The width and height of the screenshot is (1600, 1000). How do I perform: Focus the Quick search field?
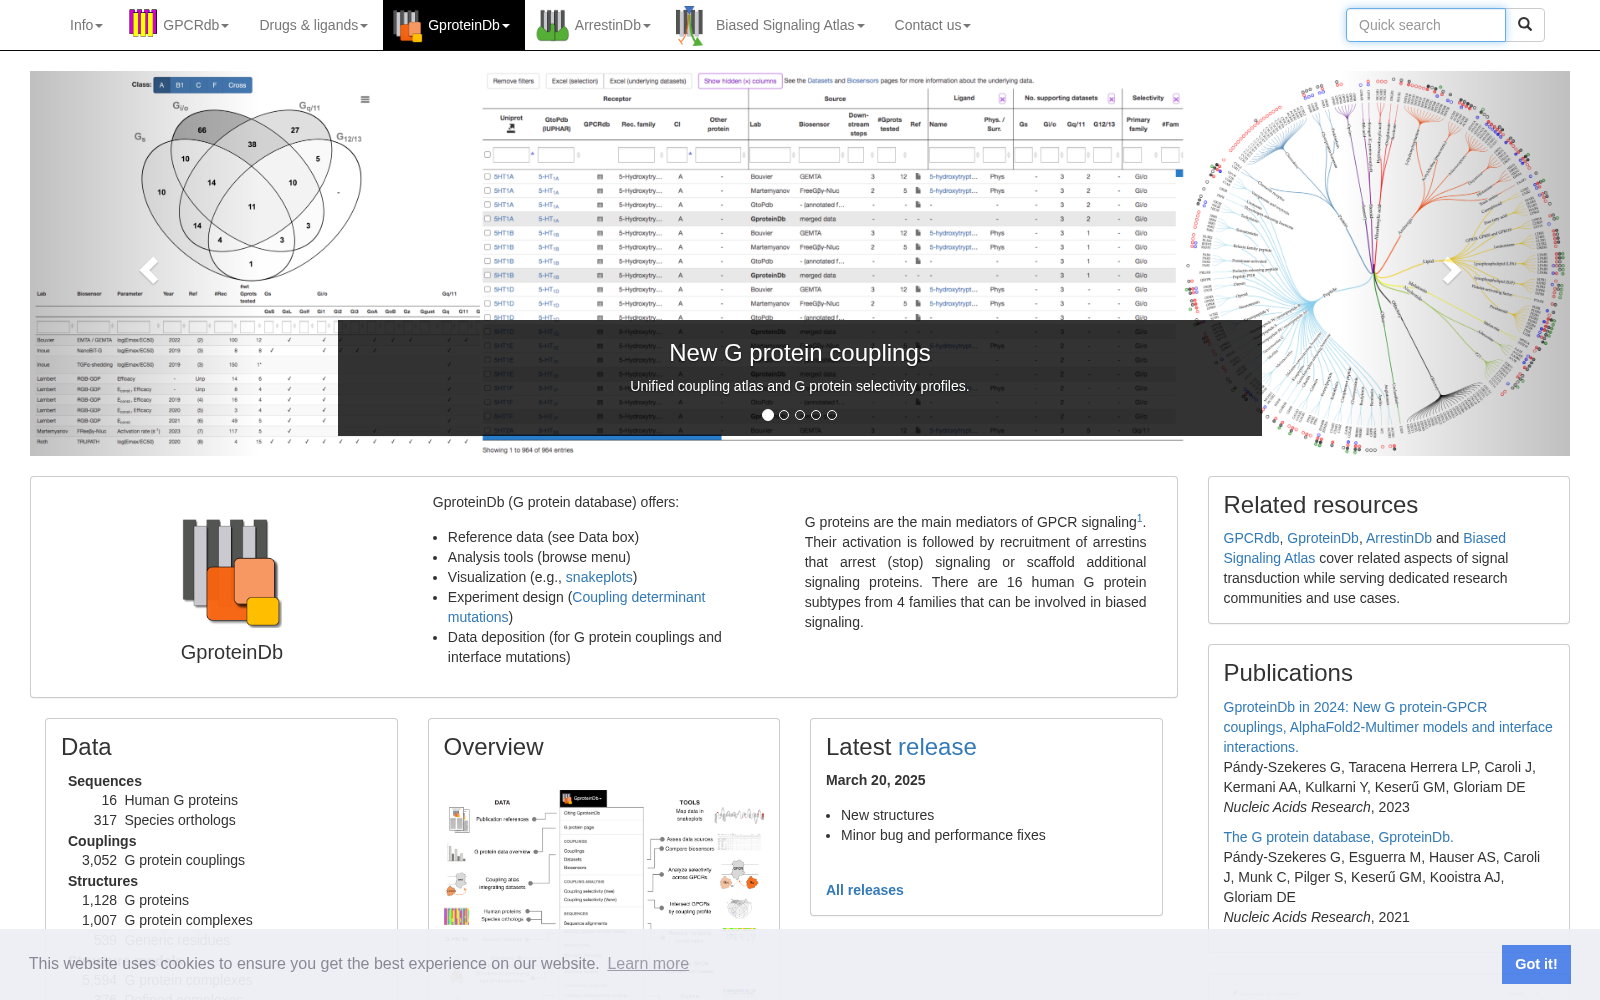point(1426,25)
